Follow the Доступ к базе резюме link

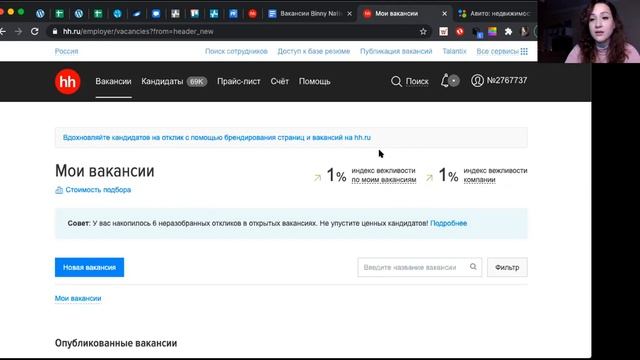(x=314, y=51)
